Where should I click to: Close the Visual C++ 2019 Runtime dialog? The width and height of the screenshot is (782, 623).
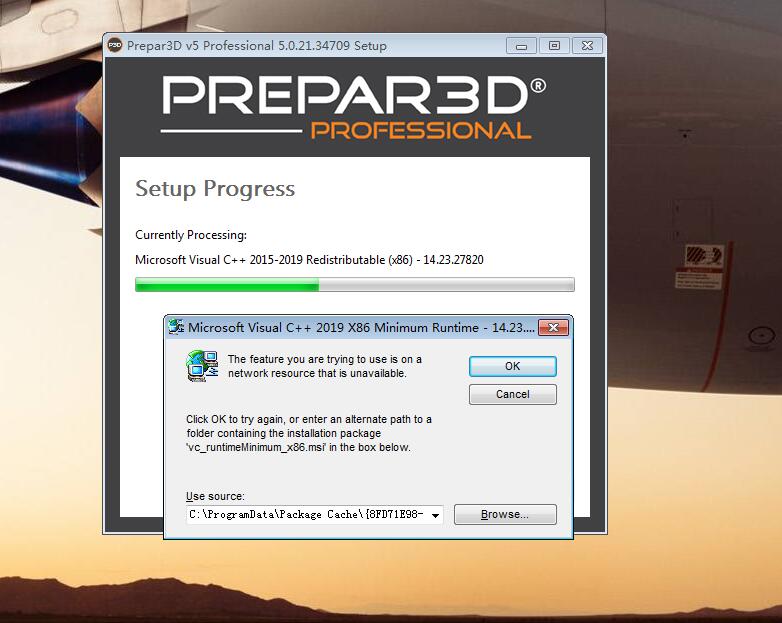pyautogui.click(x=553, y=328)
